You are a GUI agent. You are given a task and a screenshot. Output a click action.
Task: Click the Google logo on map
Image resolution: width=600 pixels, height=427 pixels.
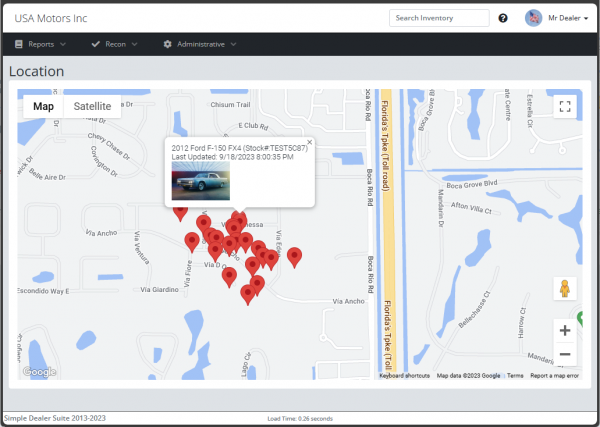[39, 372]
